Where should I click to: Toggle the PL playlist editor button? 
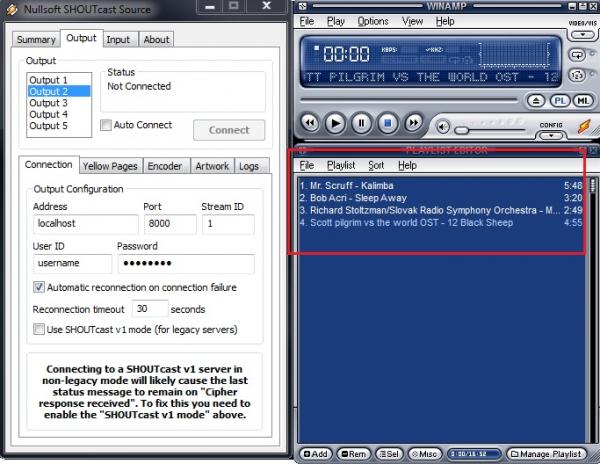pos(560,101)
